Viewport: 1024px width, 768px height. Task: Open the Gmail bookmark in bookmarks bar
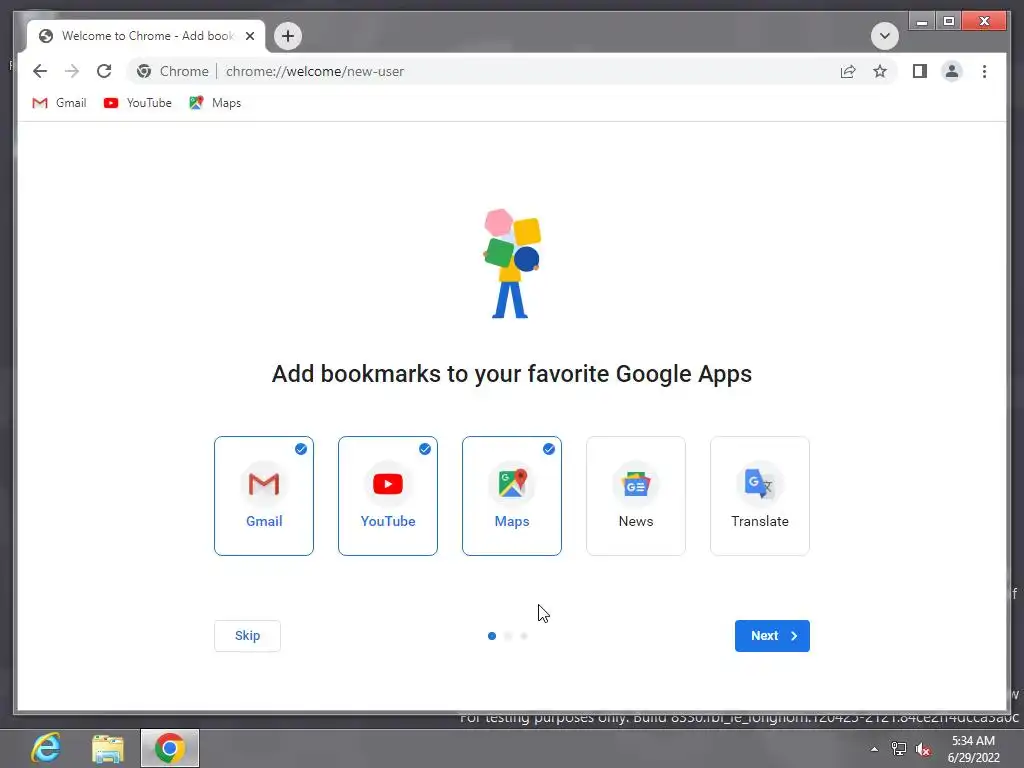click(x=59, y=103)
